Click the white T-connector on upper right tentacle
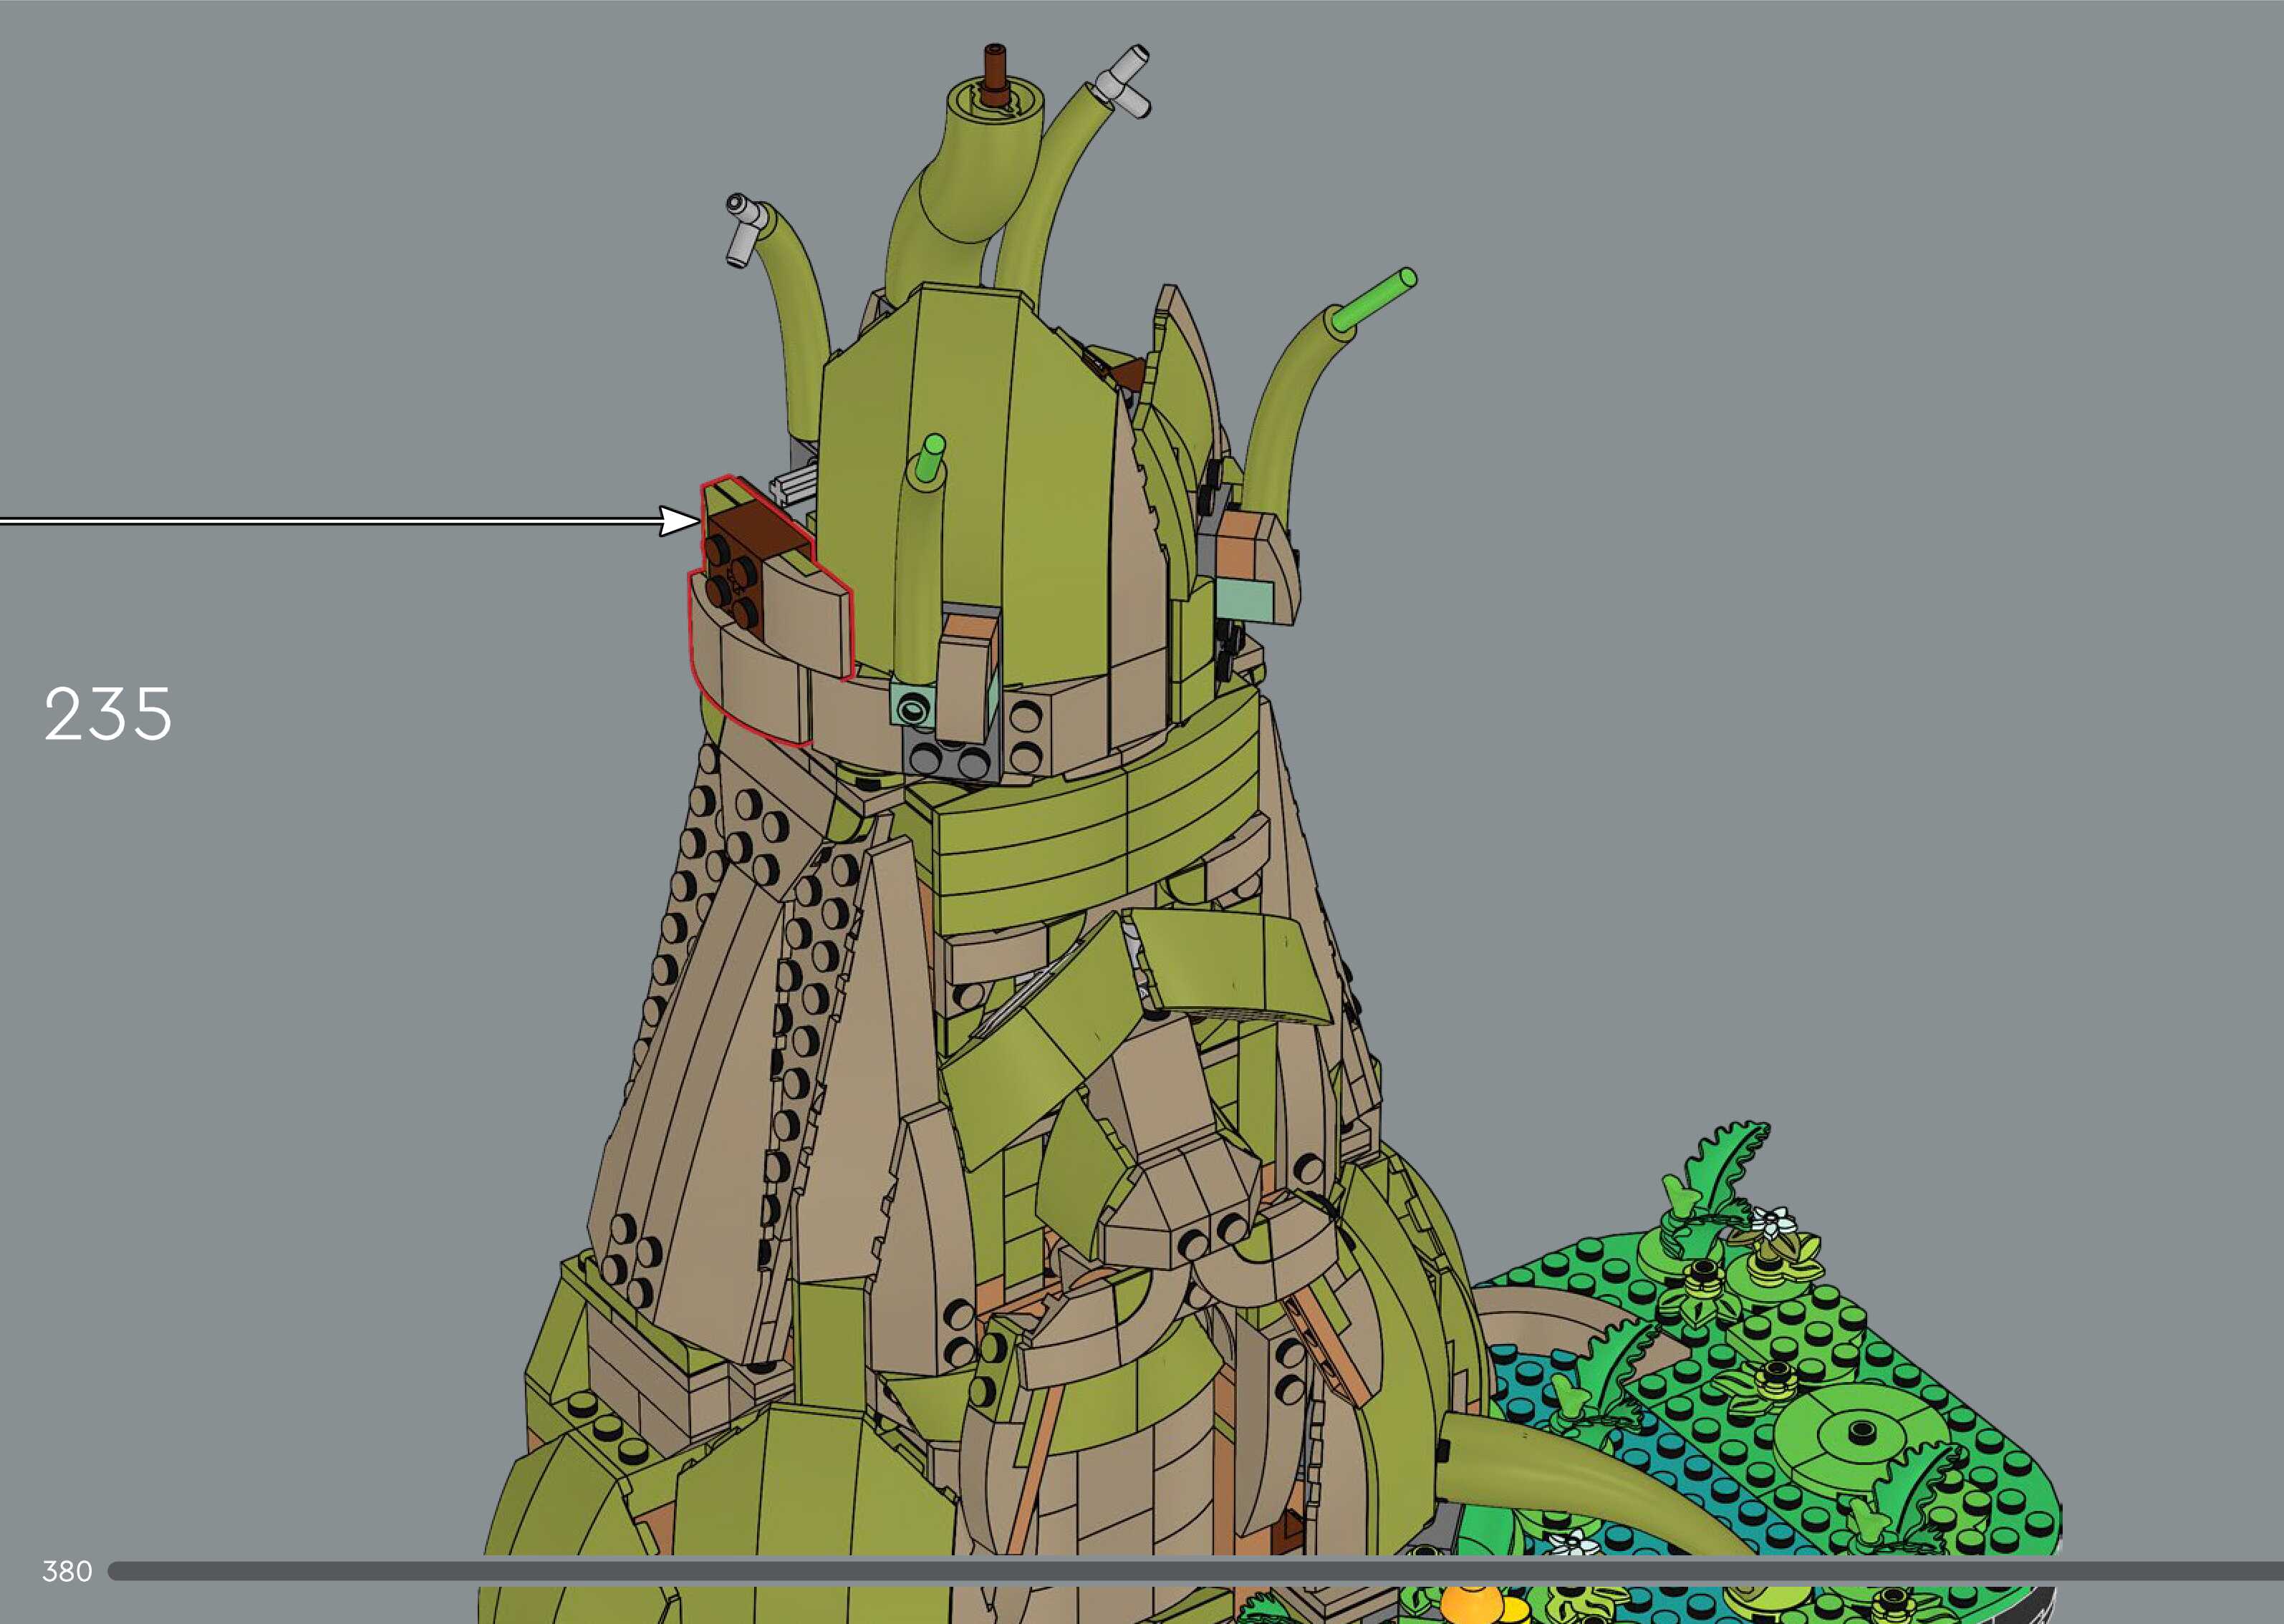The width and height of the screenshot is (2284, 1624). click(x=1123, y=83)
